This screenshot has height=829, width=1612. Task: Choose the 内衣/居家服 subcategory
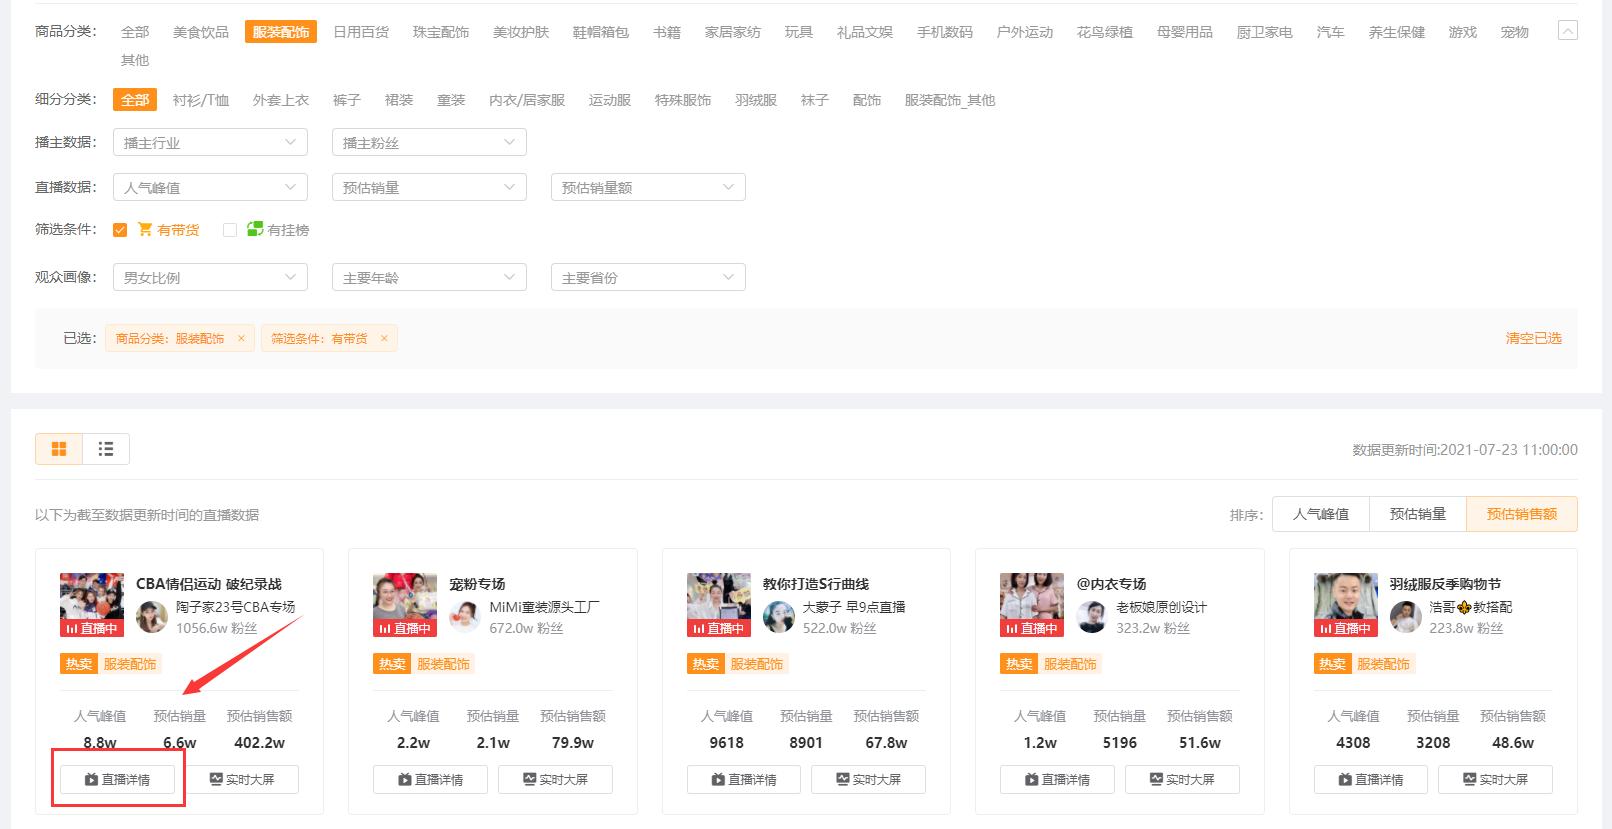pos(527,100)
